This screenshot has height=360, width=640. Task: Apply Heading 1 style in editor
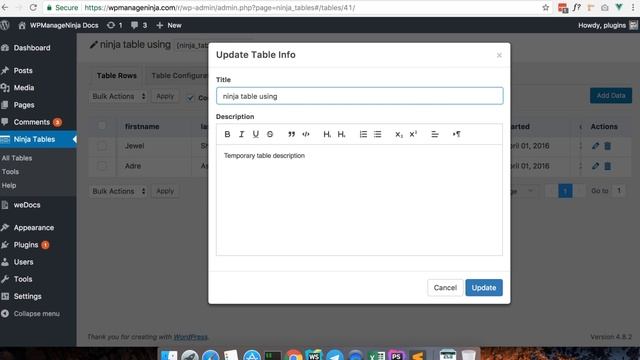tap(327, 134)
